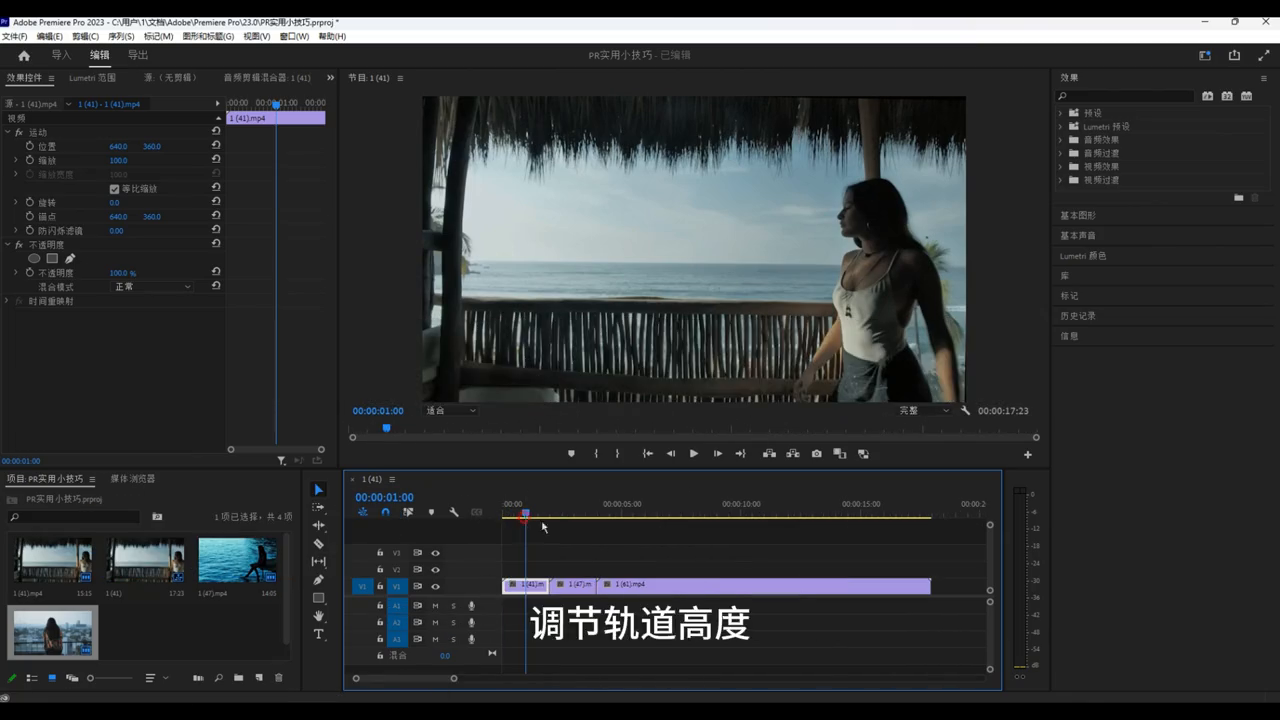Toggle lock on track V3
Viewport: 1280px width, 720px height.
pos(380,553)
